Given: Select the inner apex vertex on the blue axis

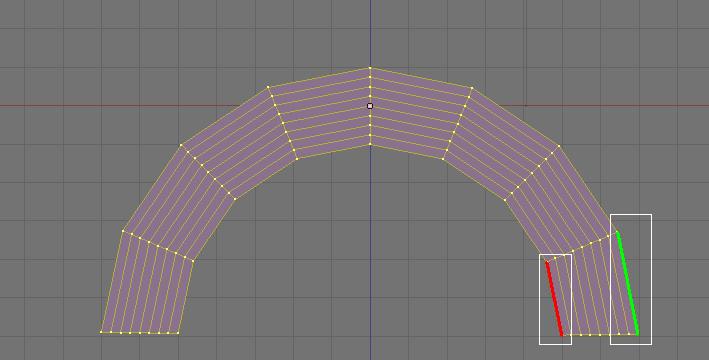Looking at the screenshot, I should [x=370, y=144].
